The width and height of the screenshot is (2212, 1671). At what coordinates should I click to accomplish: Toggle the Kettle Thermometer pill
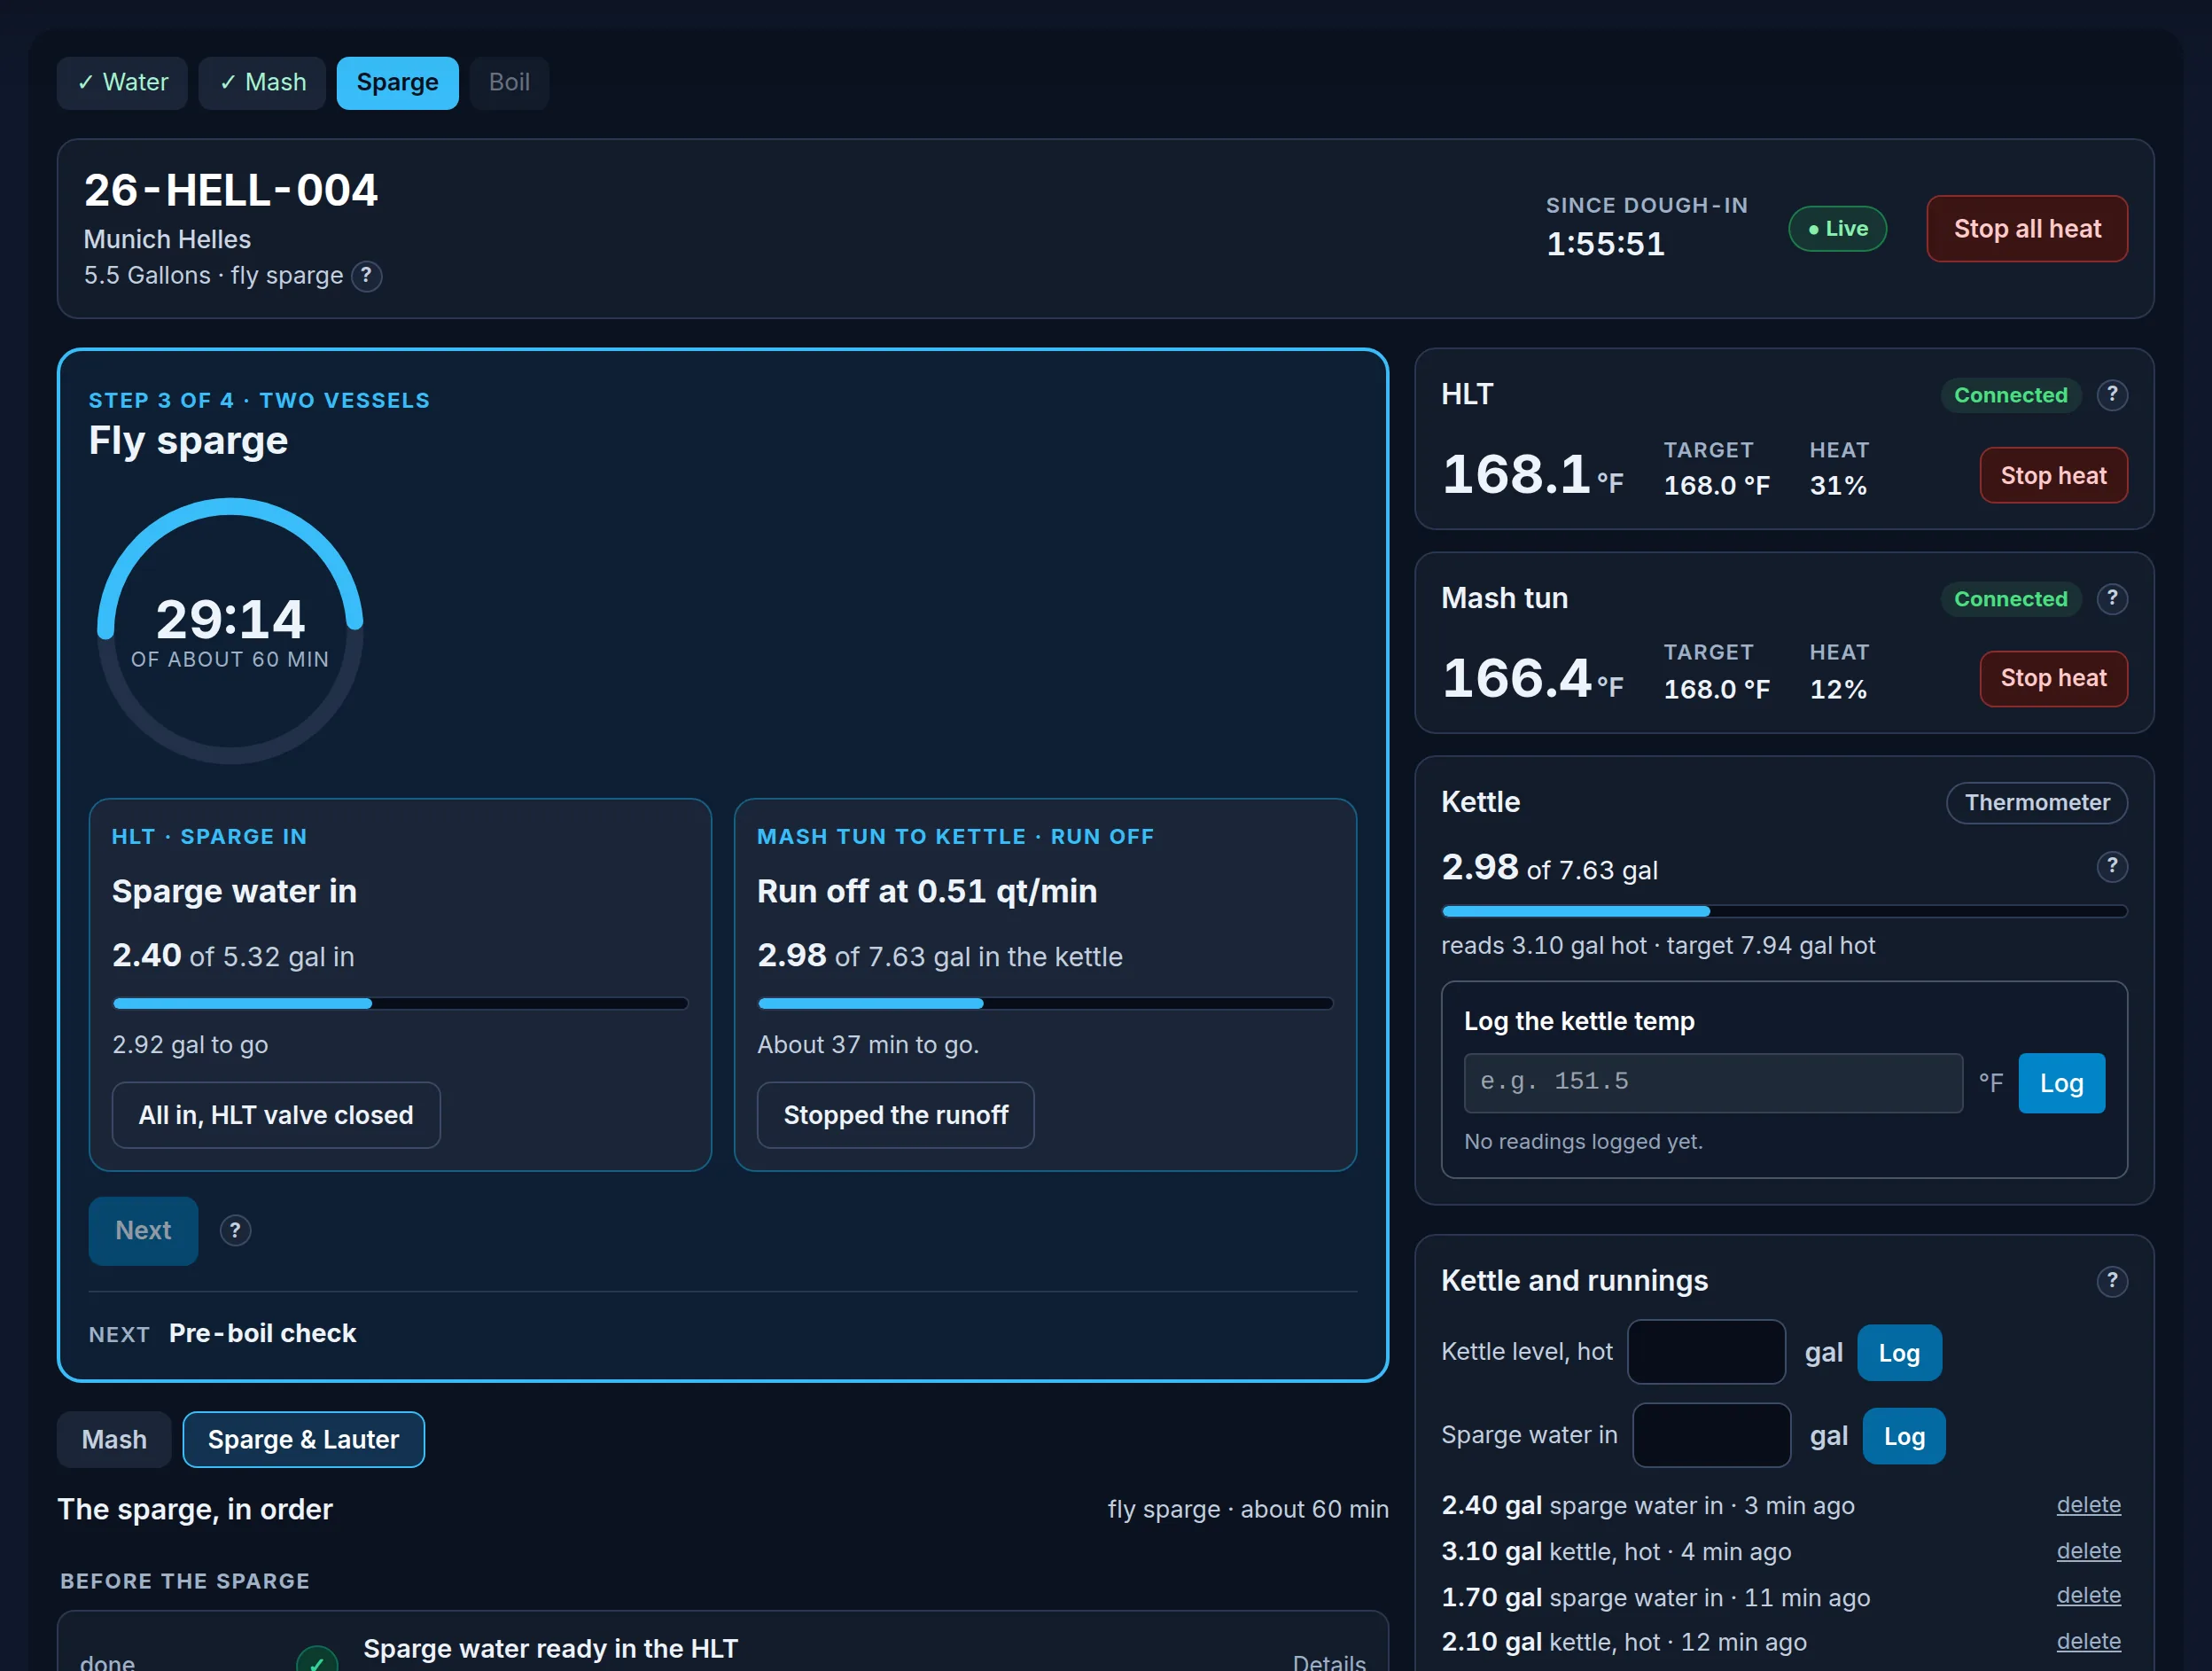point(2036,803)
